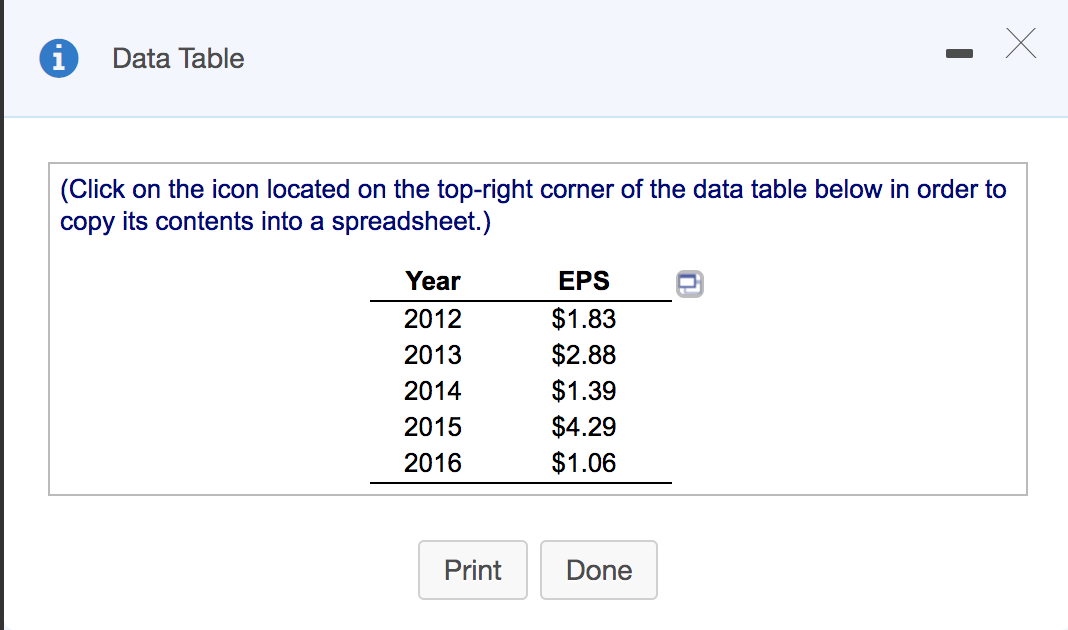Click the $4.29 value in the table
This screenshot has height=630, width=1068.
tap(584, 427)
